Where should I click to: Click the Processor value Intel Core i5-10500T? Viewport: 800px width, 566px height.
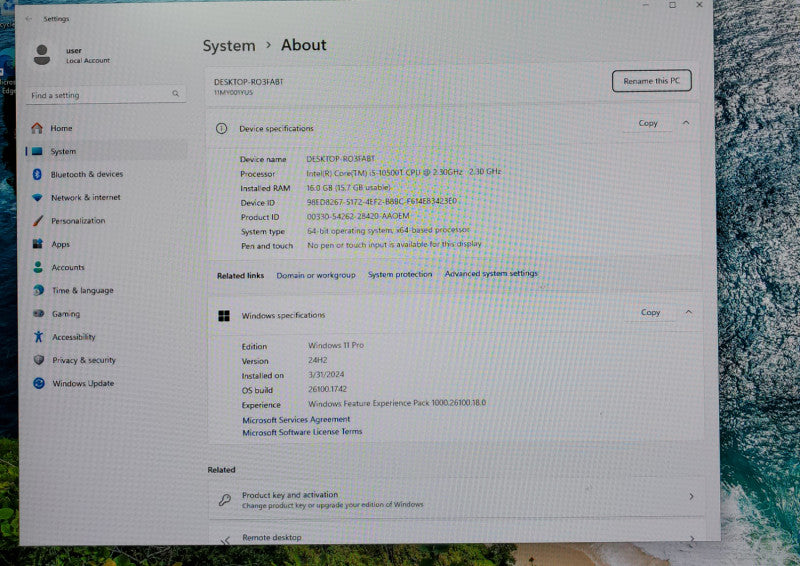click(404, 173)
